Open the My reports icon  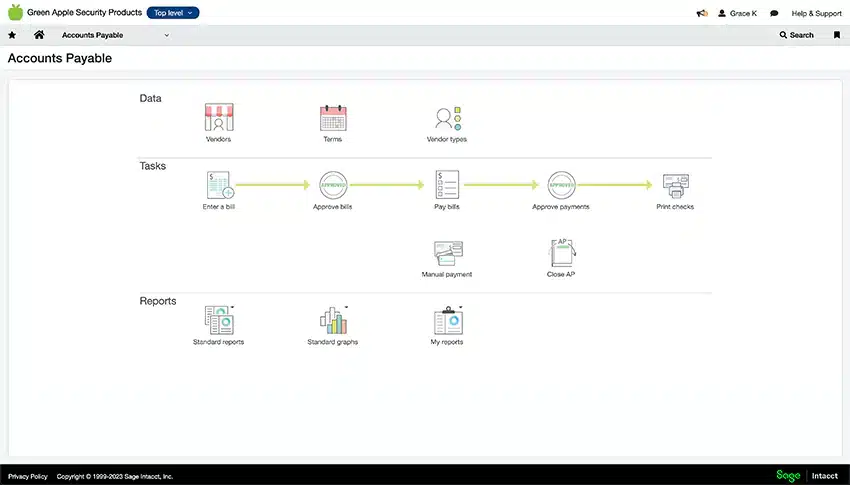448,320
